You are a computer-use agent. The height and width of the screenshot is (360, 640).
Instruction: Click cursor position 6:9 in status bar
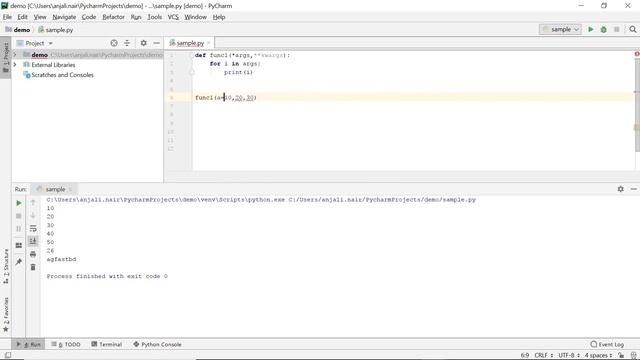coord(524,356)
